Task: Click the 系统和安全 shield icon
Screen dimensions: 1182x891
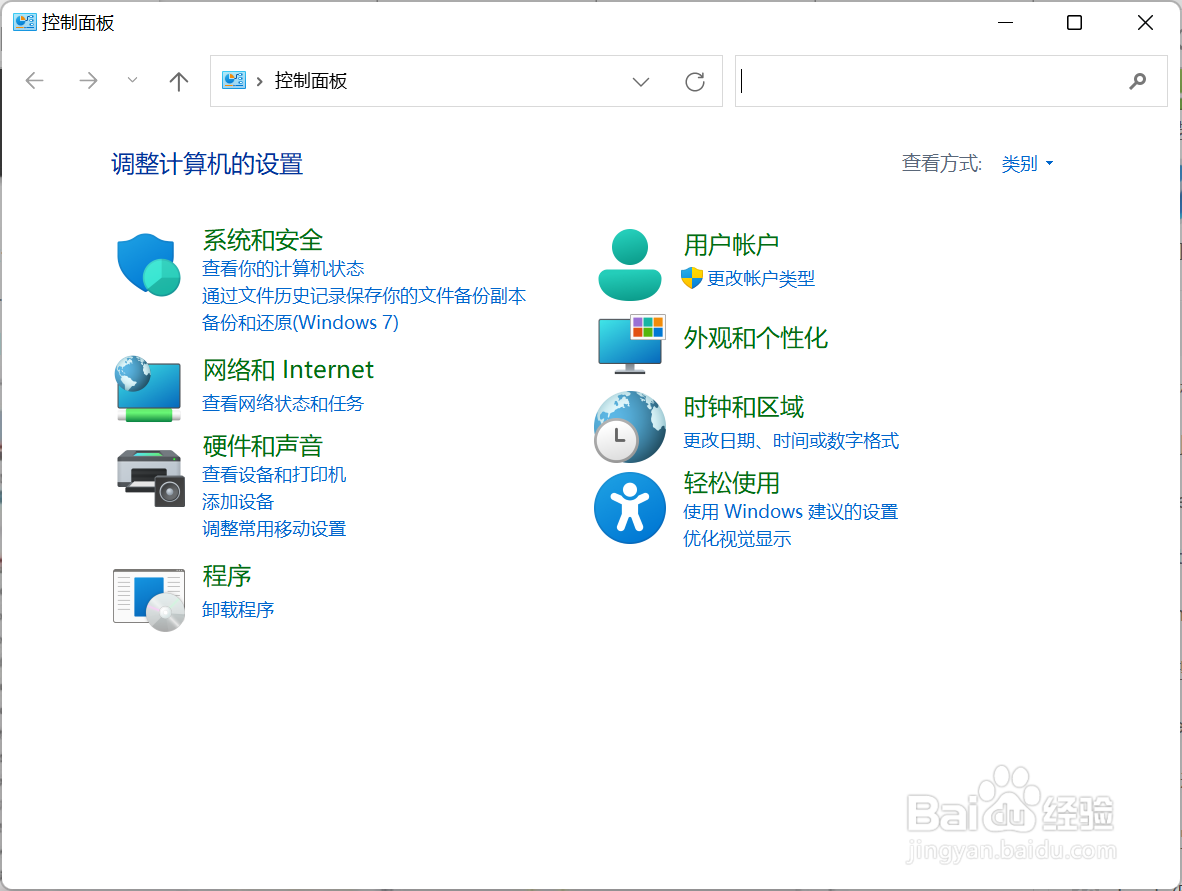Action: (x=148, y=264)
